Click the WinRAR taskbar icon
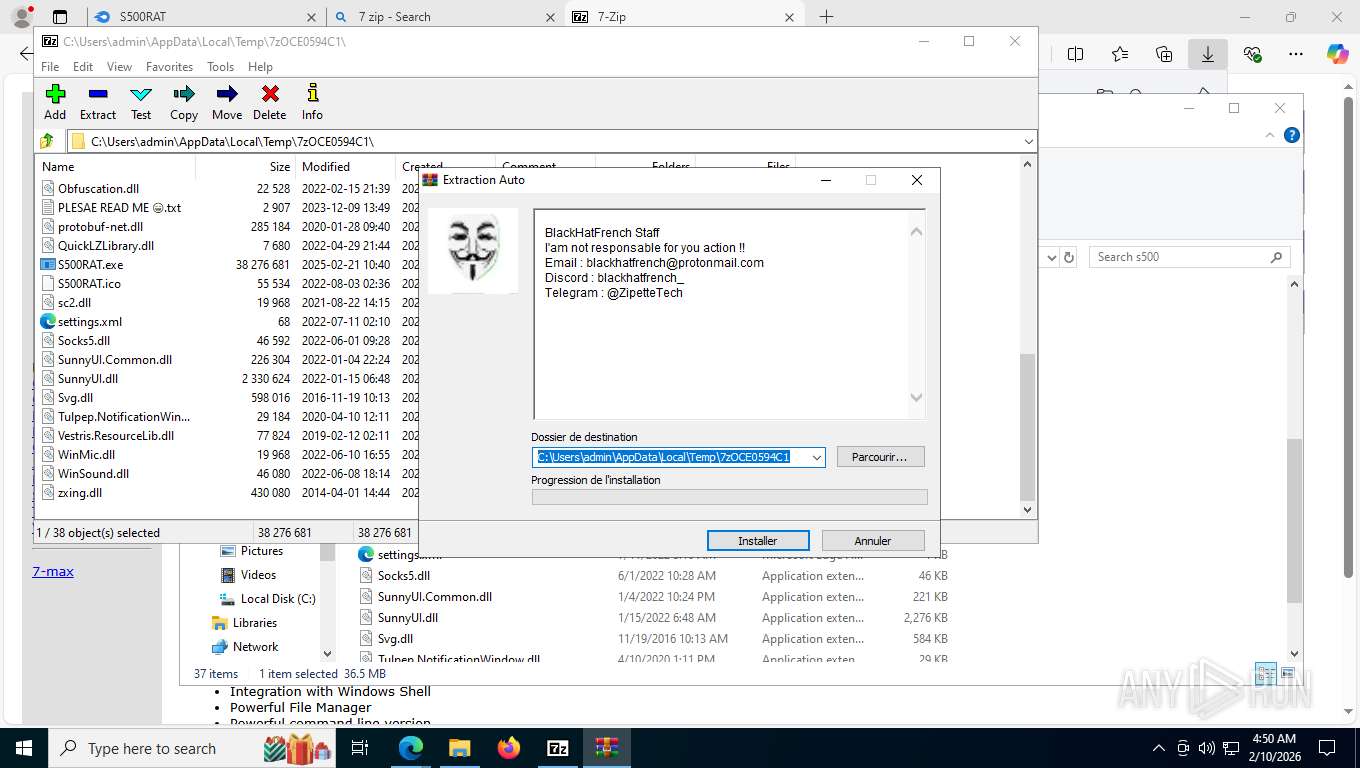The image size is (1360, 768). (x=607, y=748)
